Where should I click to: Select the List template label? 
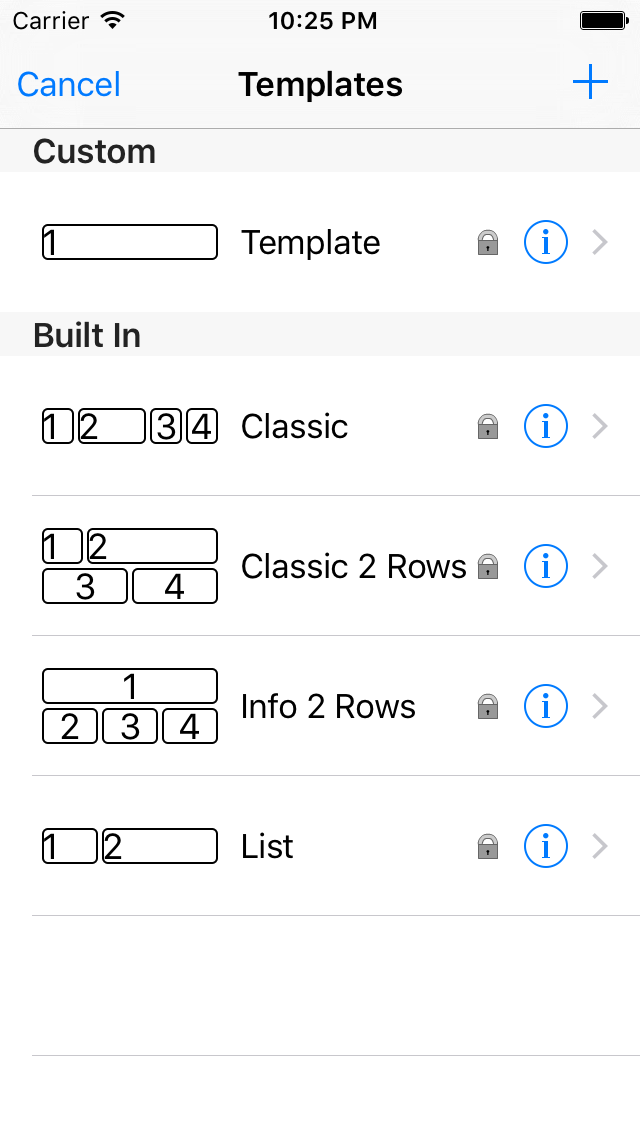pos(267,847)
